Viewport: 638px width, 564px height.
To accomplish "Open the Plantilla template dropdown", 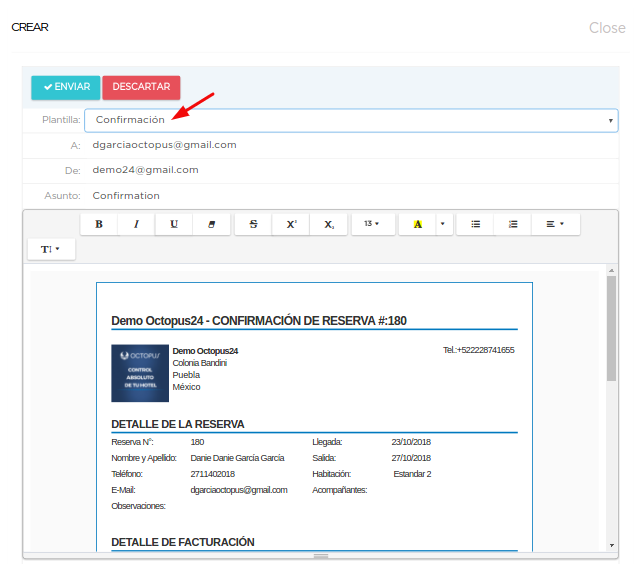I will pyautogui.click(x=351, y=120).
